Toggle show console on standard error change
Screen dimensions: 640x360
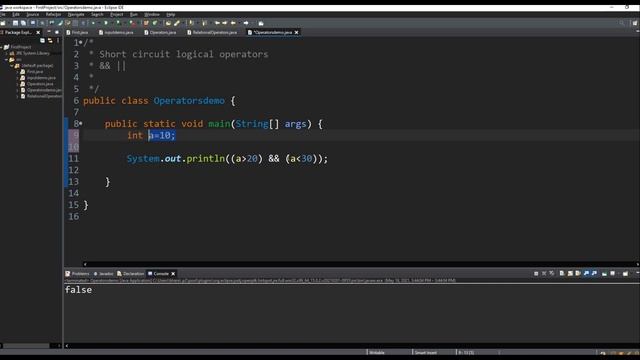[594, 273]
